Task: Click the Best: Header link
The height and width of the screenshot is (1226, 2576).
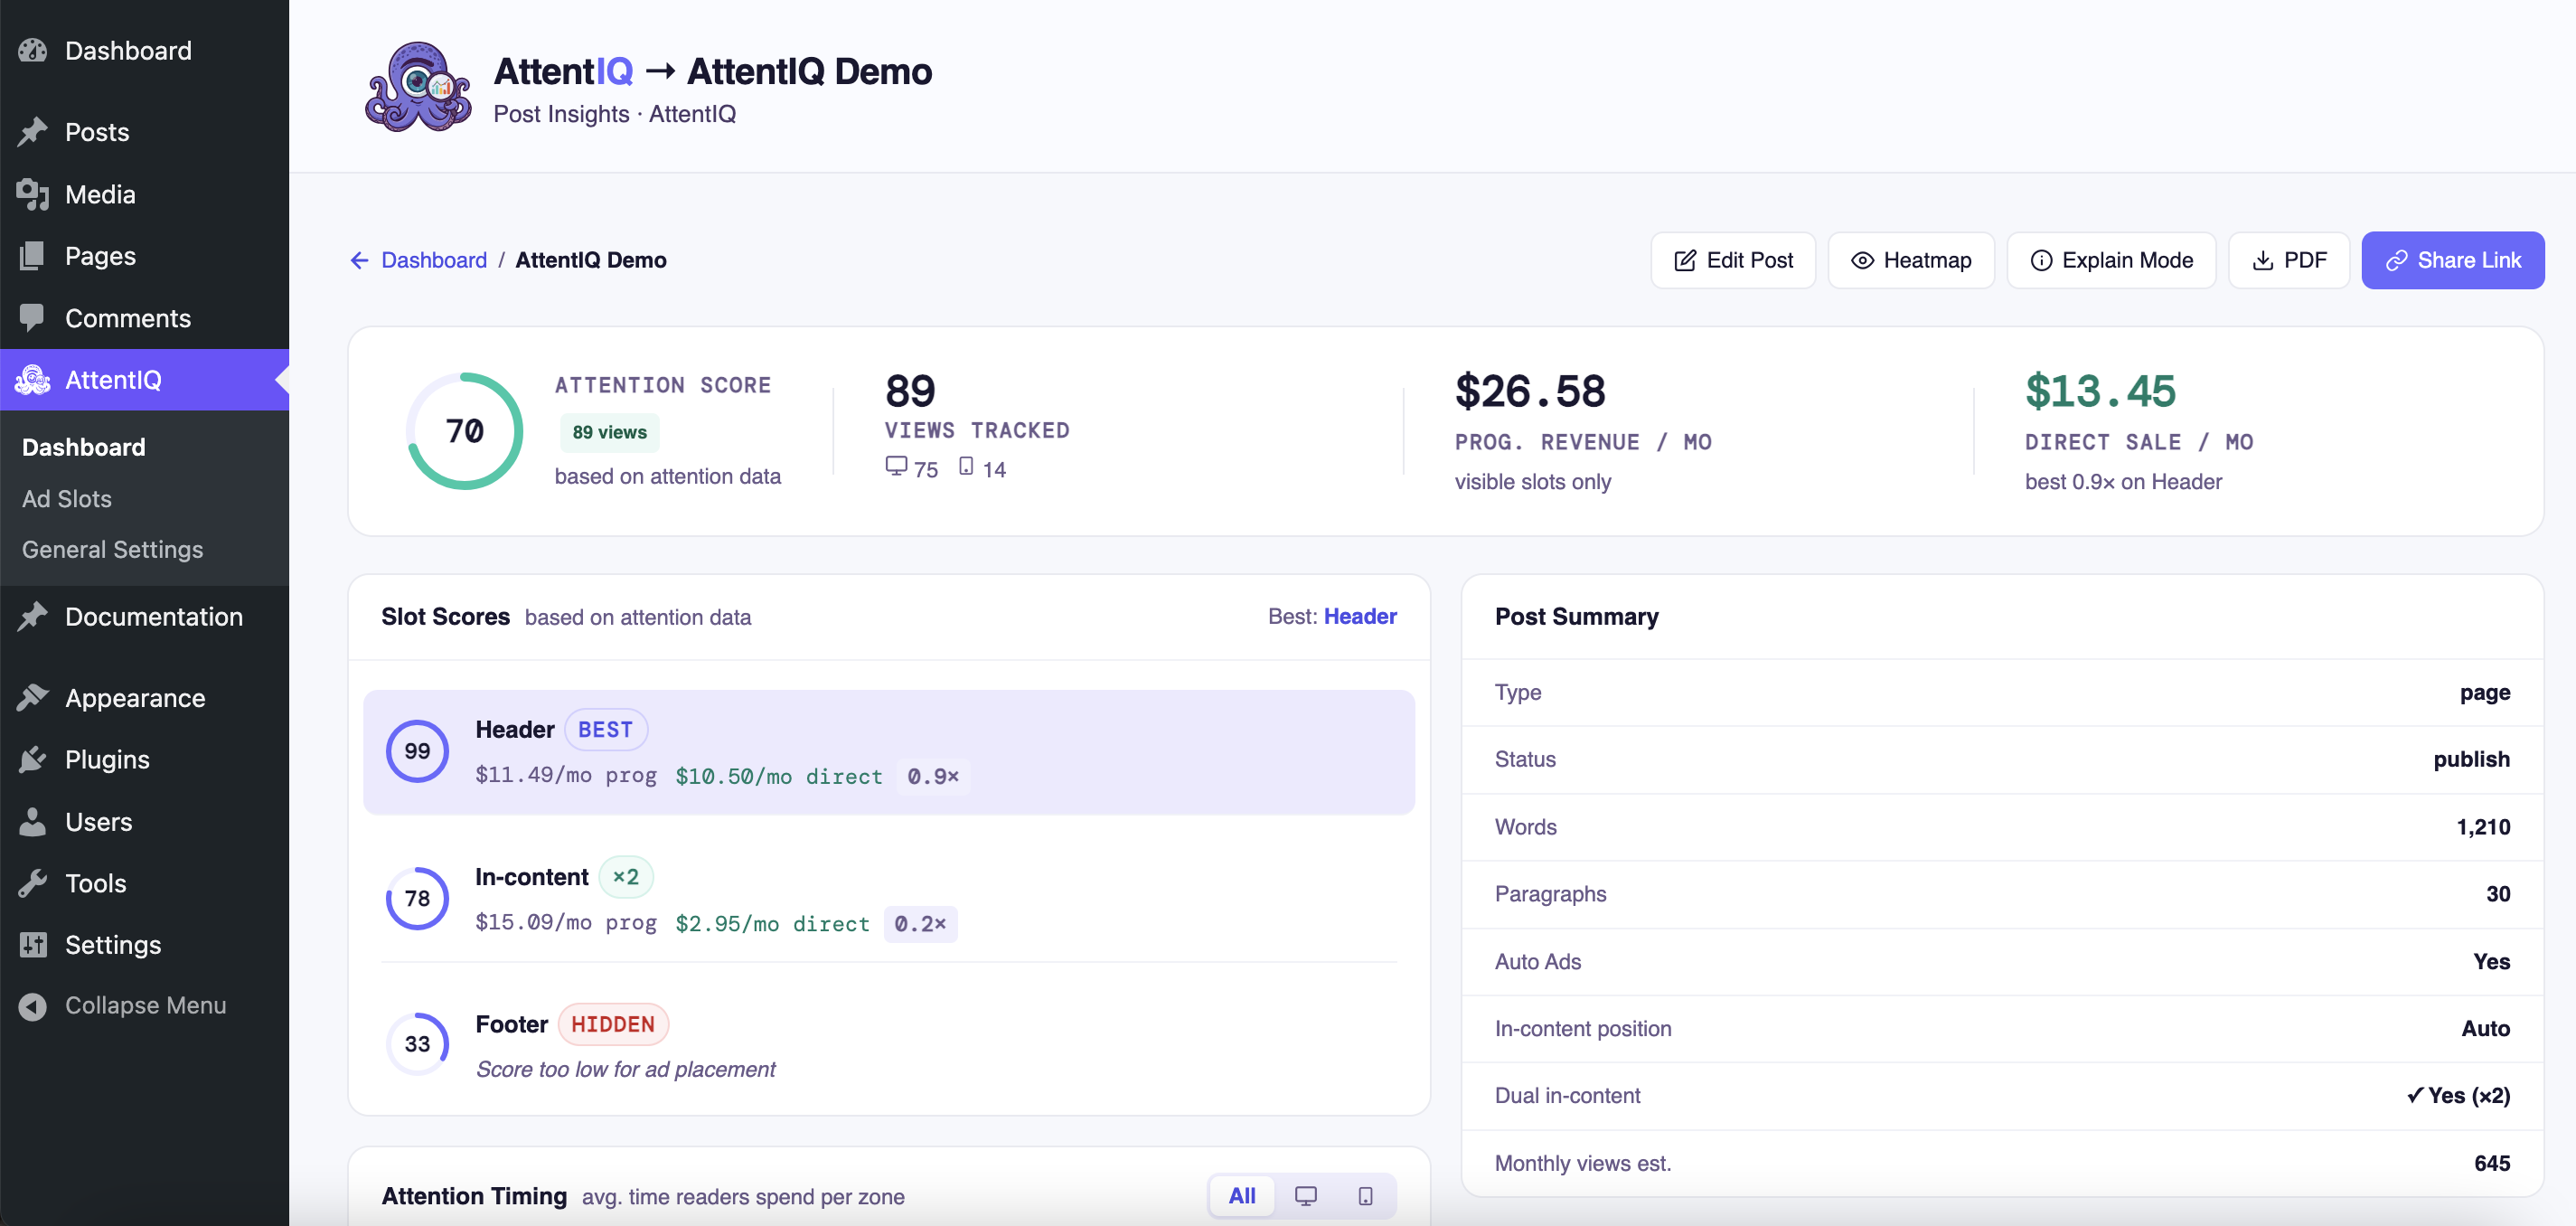Action: 1359,616
